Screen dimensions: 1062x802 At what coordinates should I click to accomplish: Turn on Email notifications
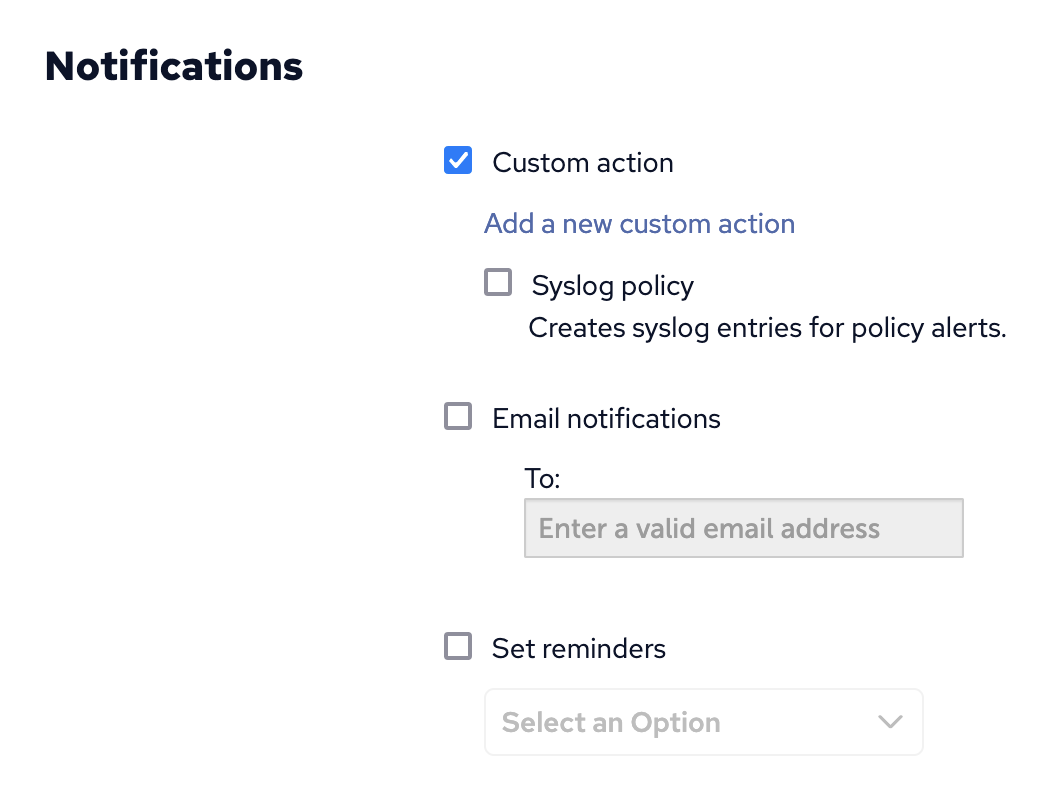click(x=457, y=416)
